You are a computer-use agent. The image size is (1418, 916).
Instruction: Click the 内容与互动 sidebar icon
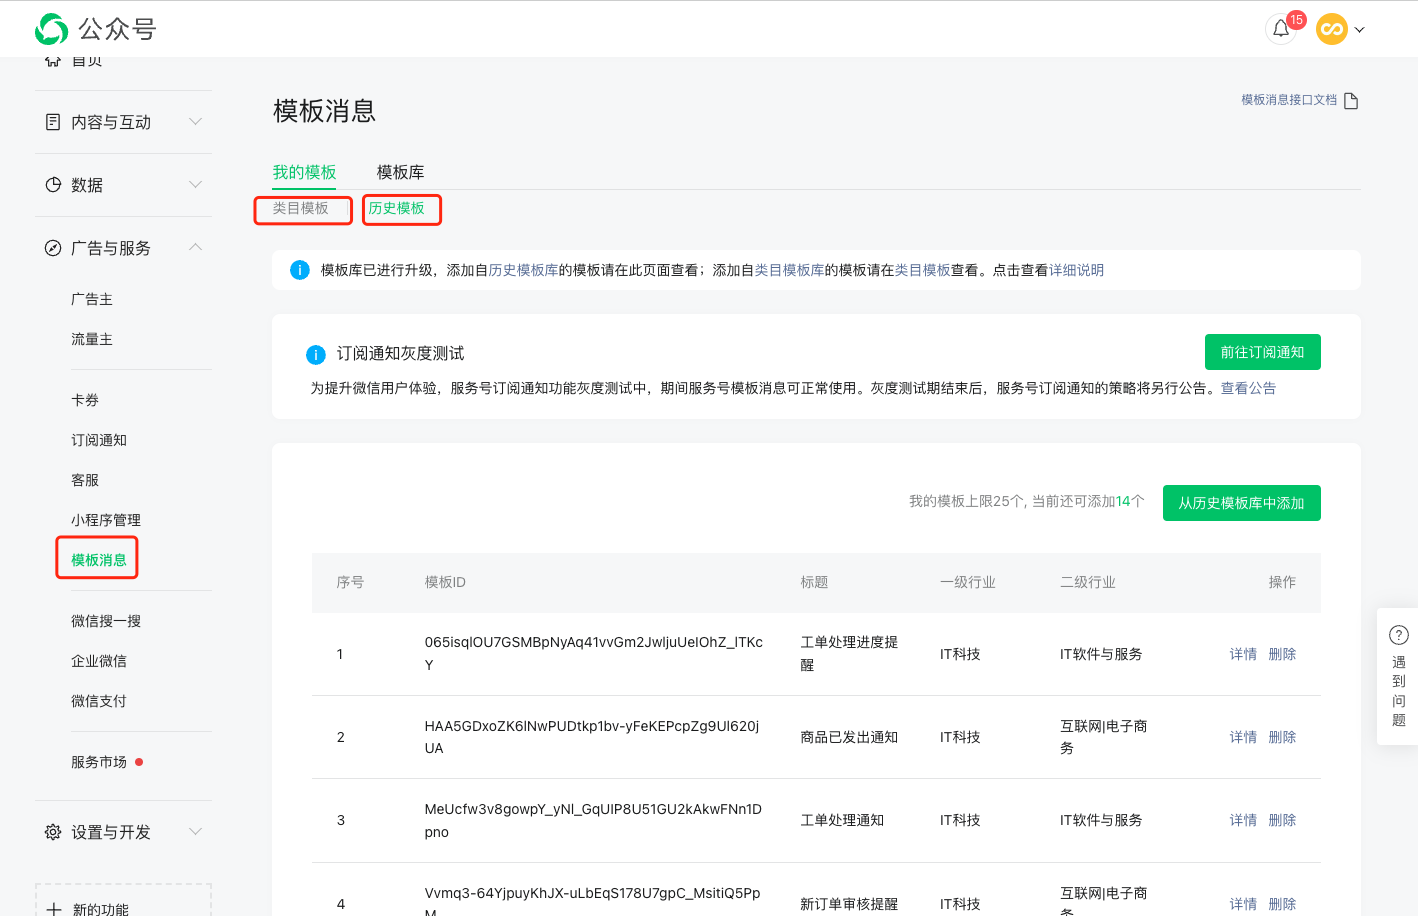point(53,122)
